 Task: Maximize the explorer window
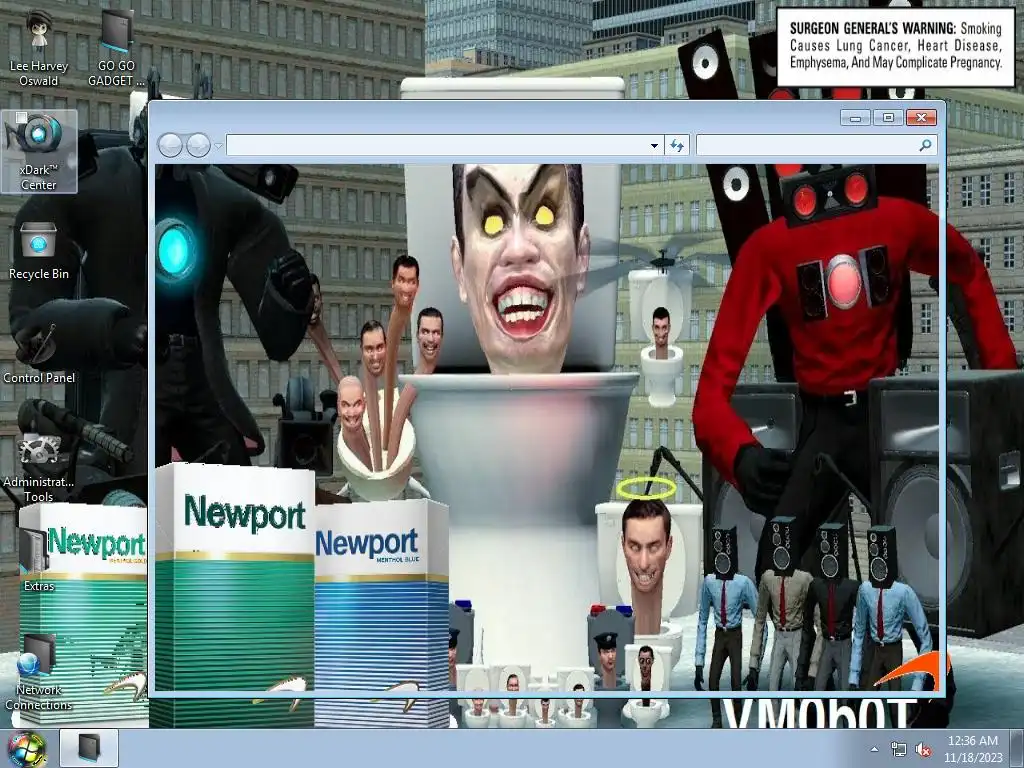[888, 118]
